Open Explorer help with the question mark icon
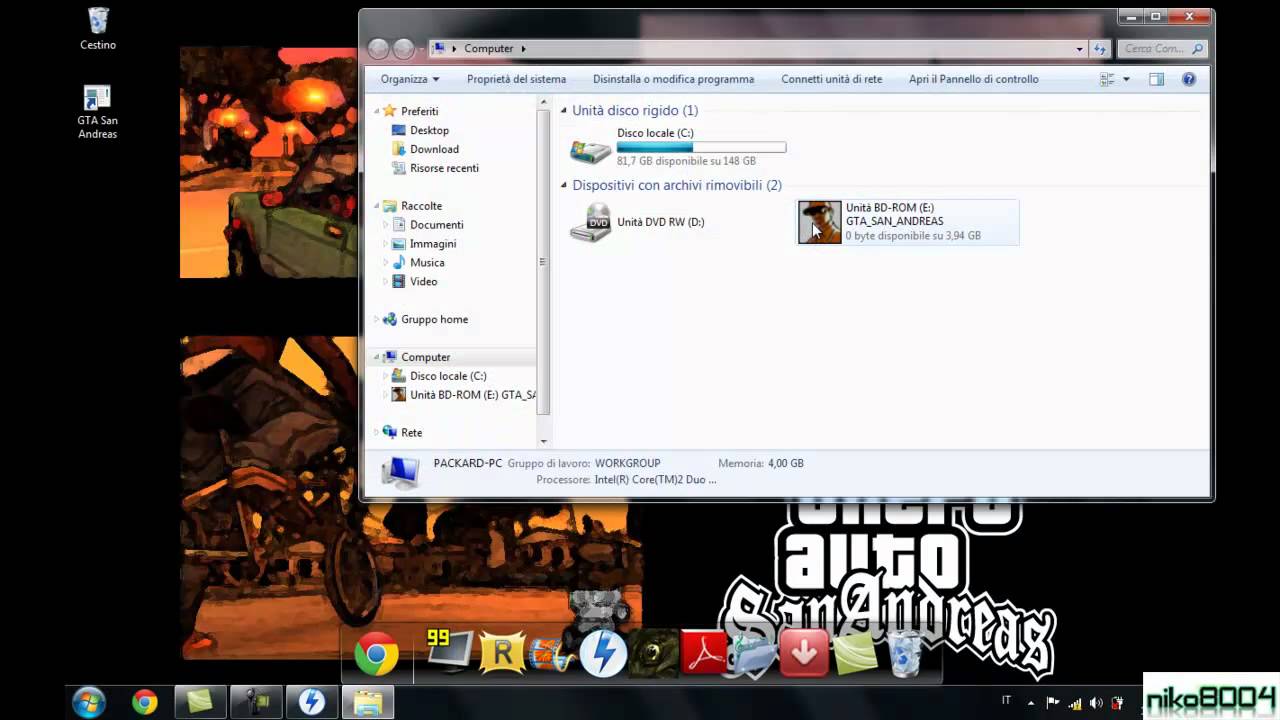The height and width of the screenshot is (720, 1280). (x=1189, y=79)
